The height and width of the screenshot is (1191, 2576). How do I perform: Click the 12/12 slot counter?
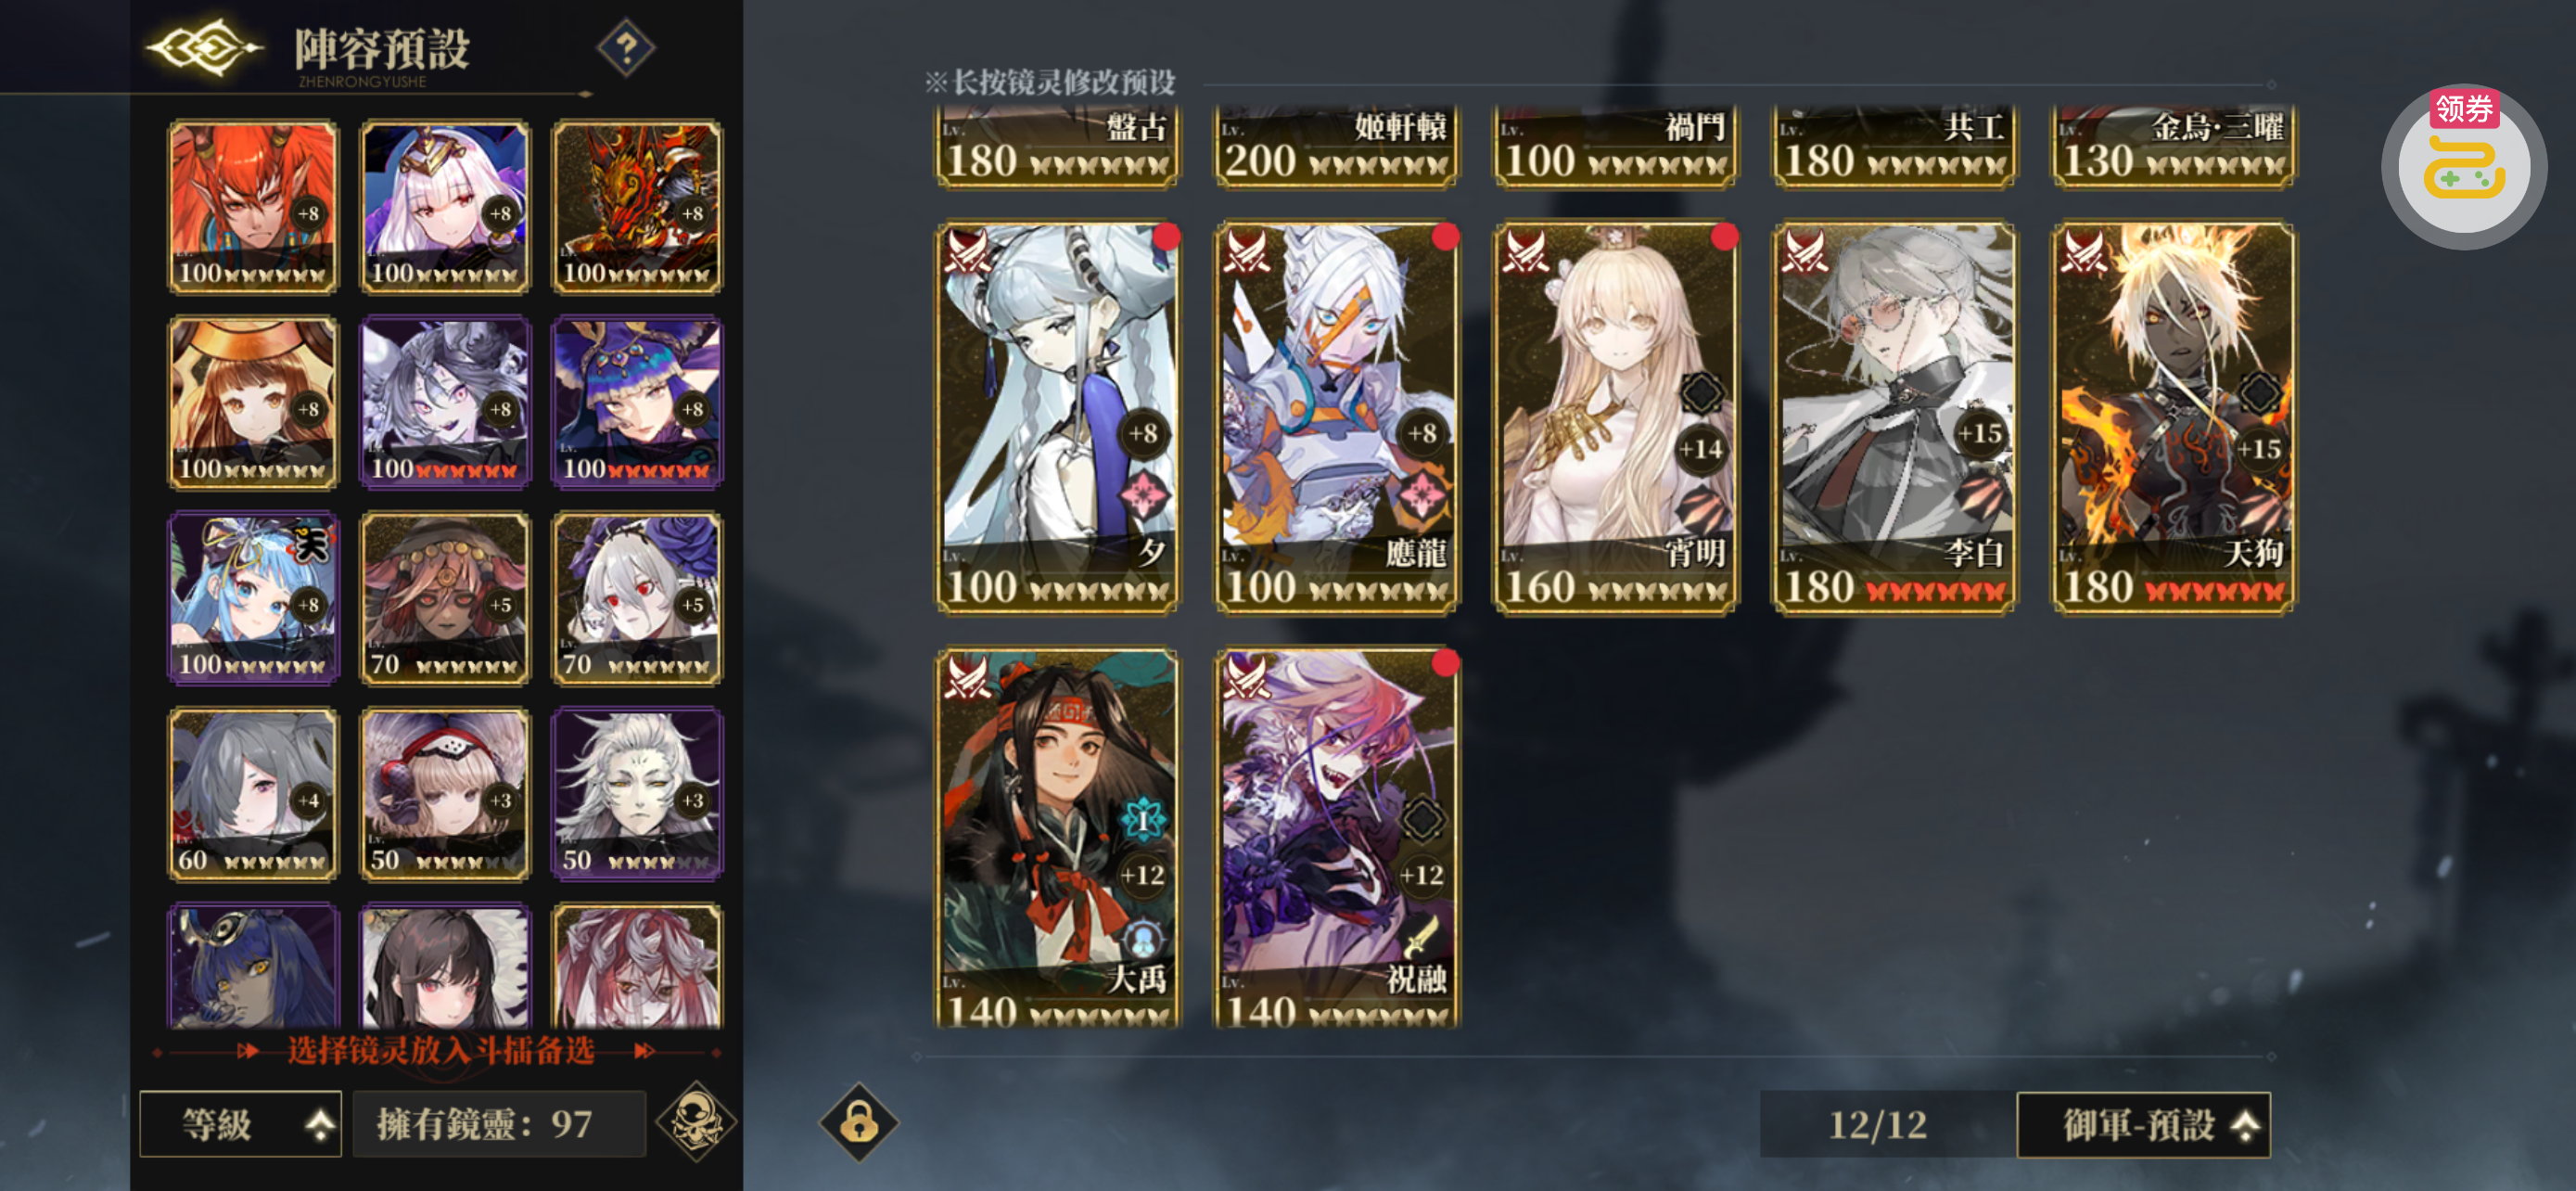(x=1878, y=1124)
